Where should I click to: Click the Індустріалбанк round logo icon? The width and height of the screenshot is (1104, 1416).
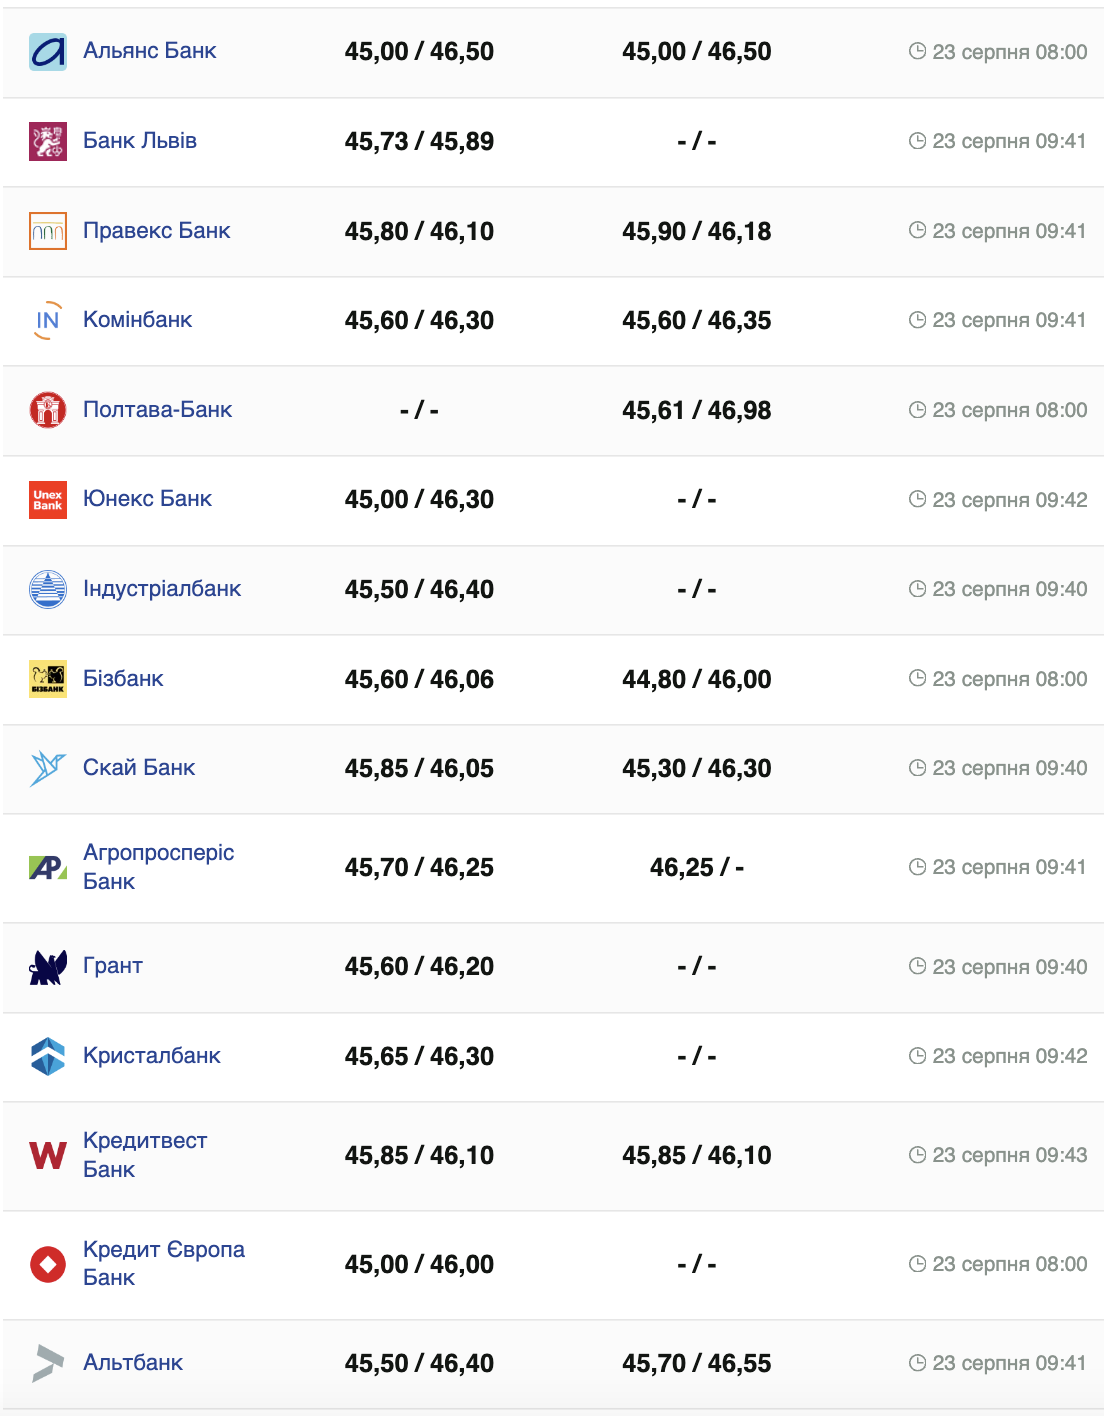tap(48, 589)
